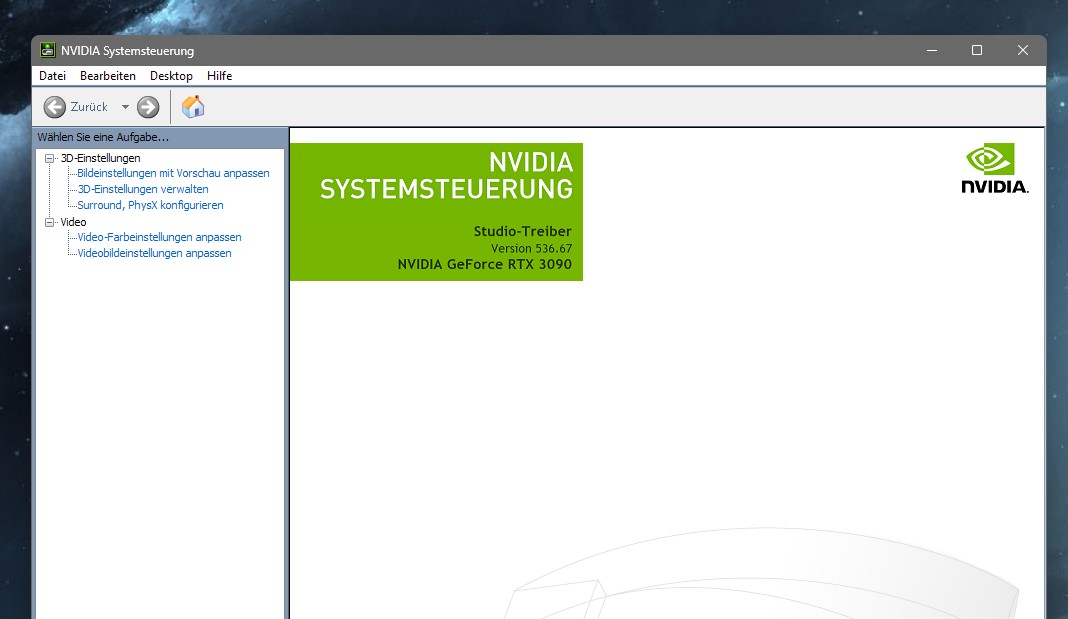
Task: Click the Back arrow icon
Action: (54, 107)
